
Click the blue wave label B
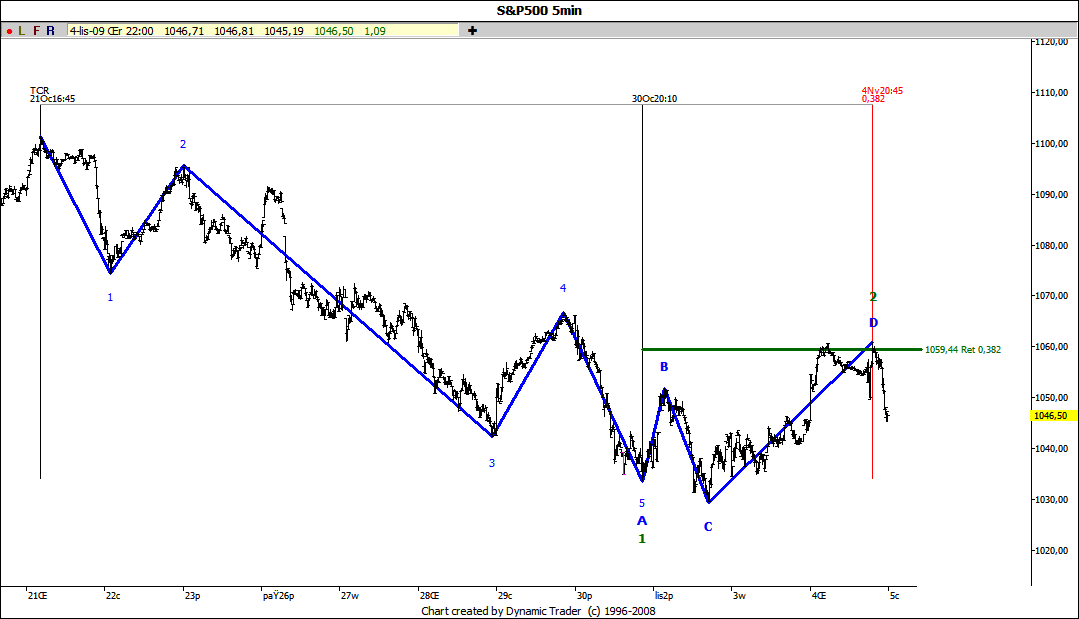664,367
